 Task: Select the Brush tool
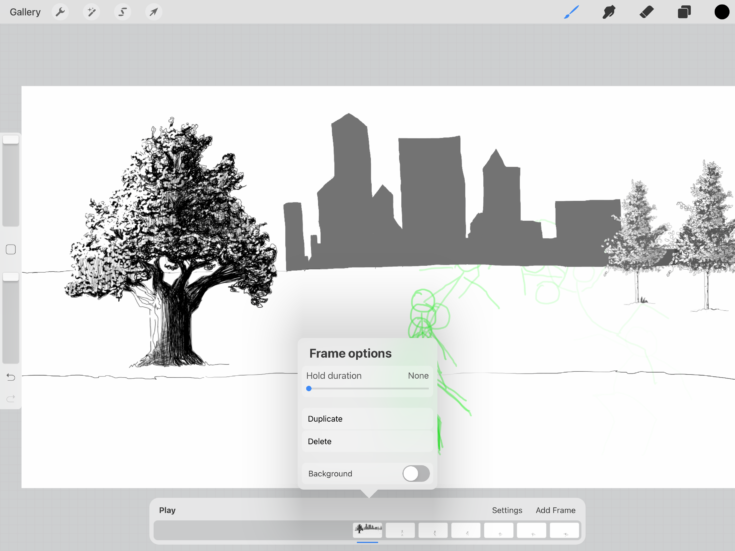(572, 12)
